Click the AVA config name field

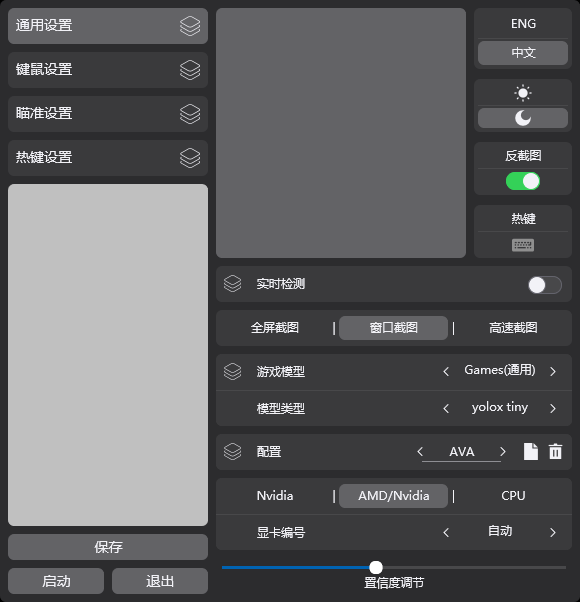(461, 452)
